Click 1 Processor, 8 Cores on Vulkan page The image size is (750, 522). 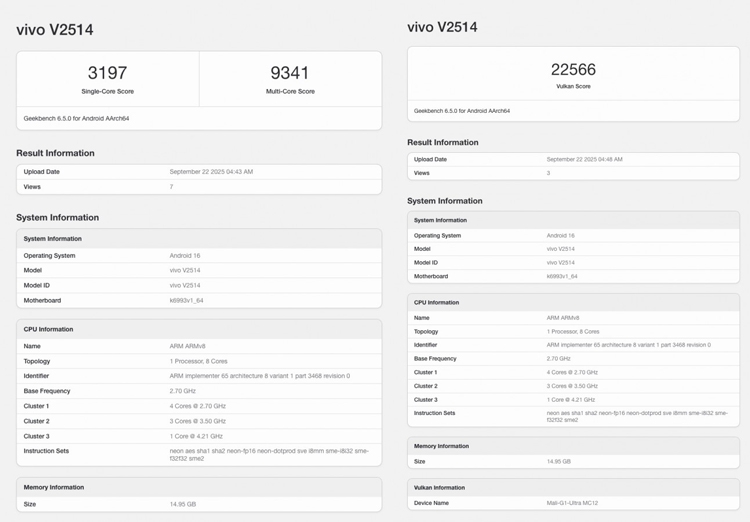coord(573,332)
